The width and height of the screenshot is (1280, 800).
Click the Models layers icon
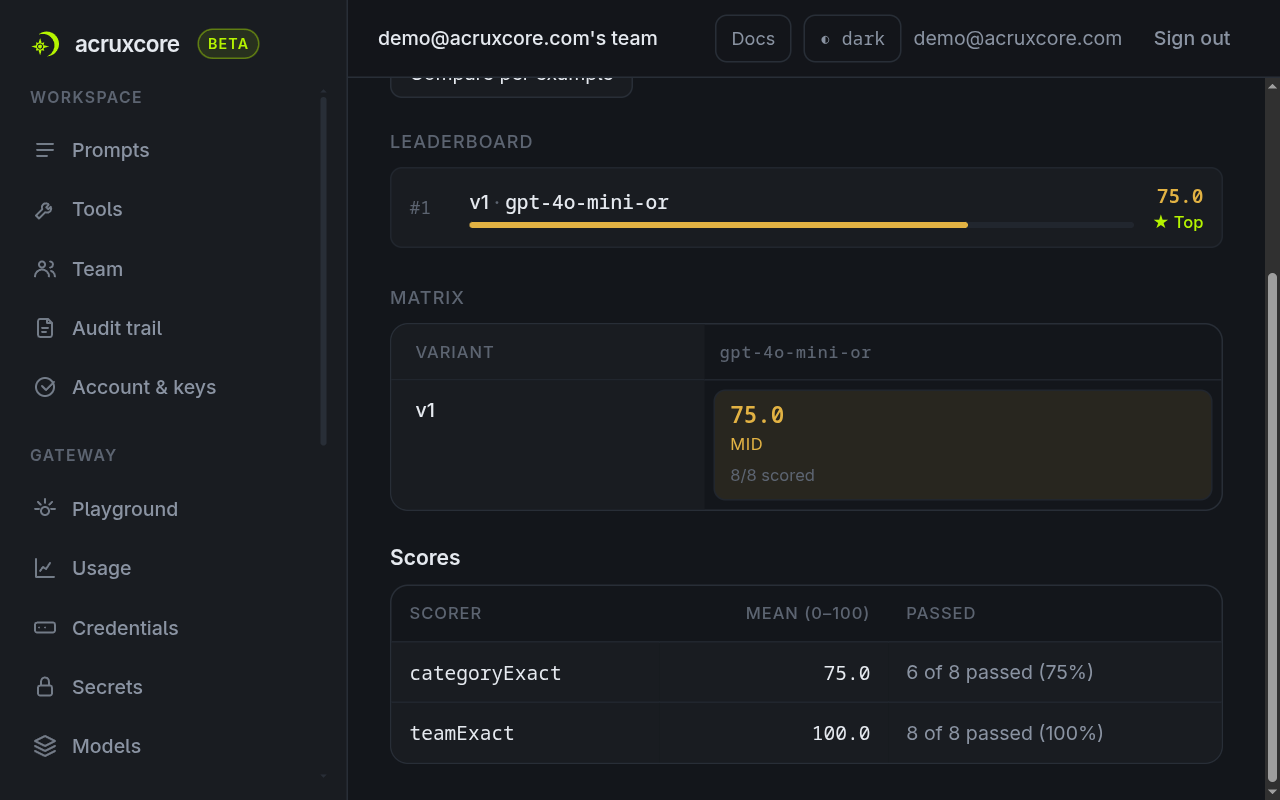pyautogui.click(x=45, y=746)
